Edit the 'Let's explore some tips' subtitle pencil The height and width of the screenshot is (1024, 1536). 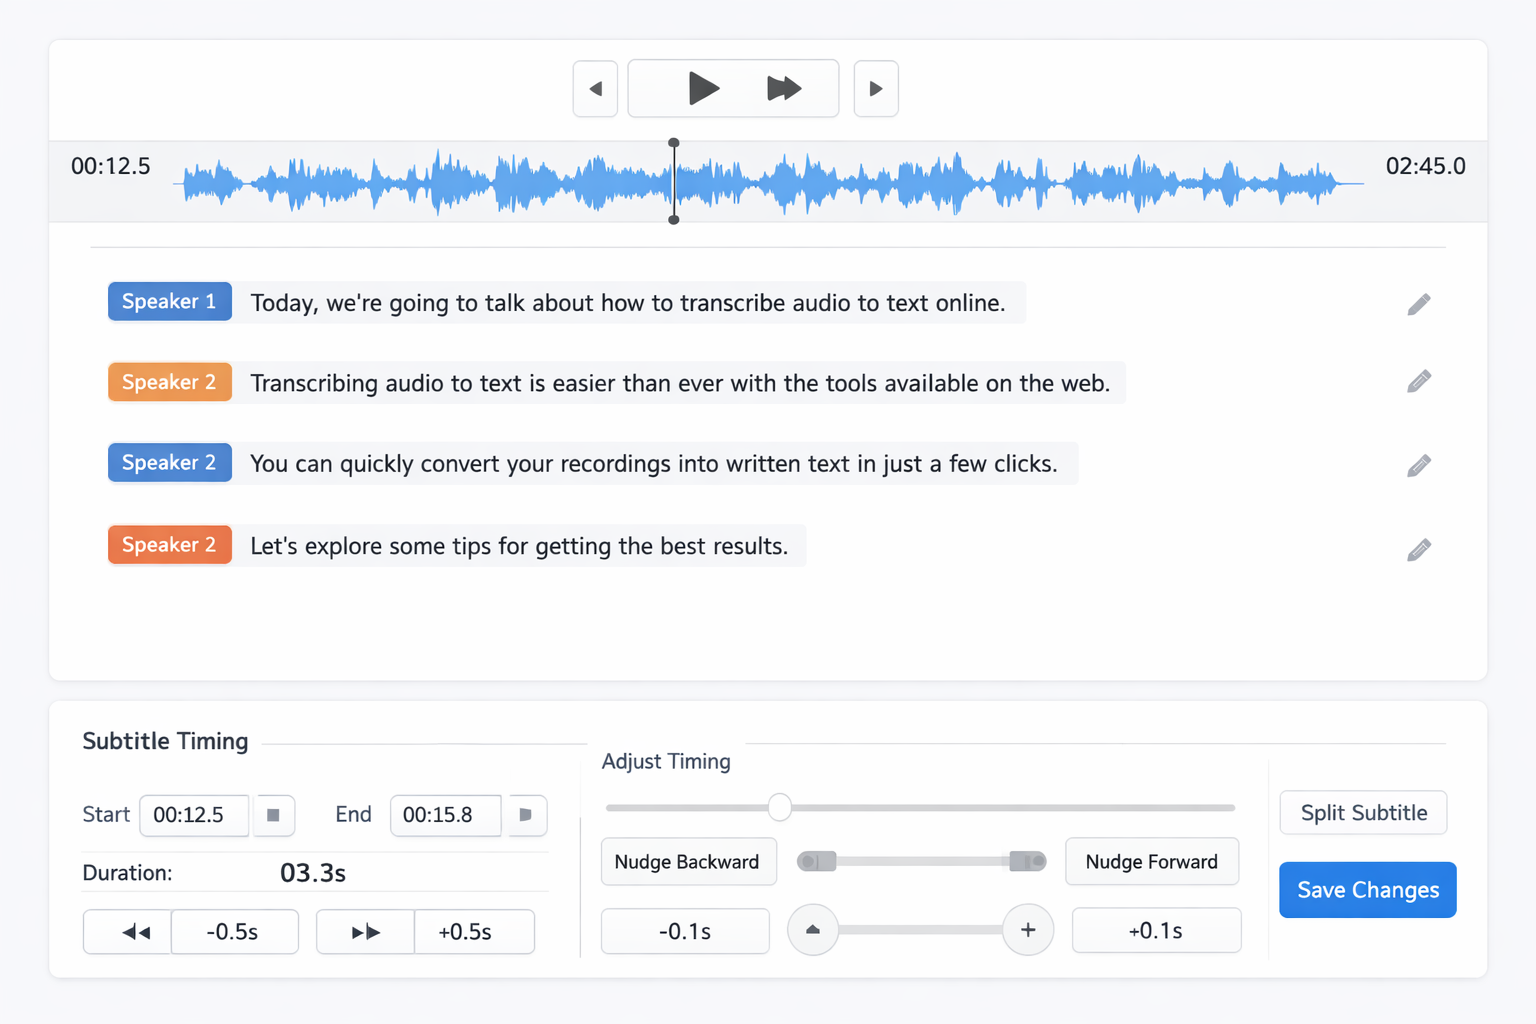coord(1418,549)
